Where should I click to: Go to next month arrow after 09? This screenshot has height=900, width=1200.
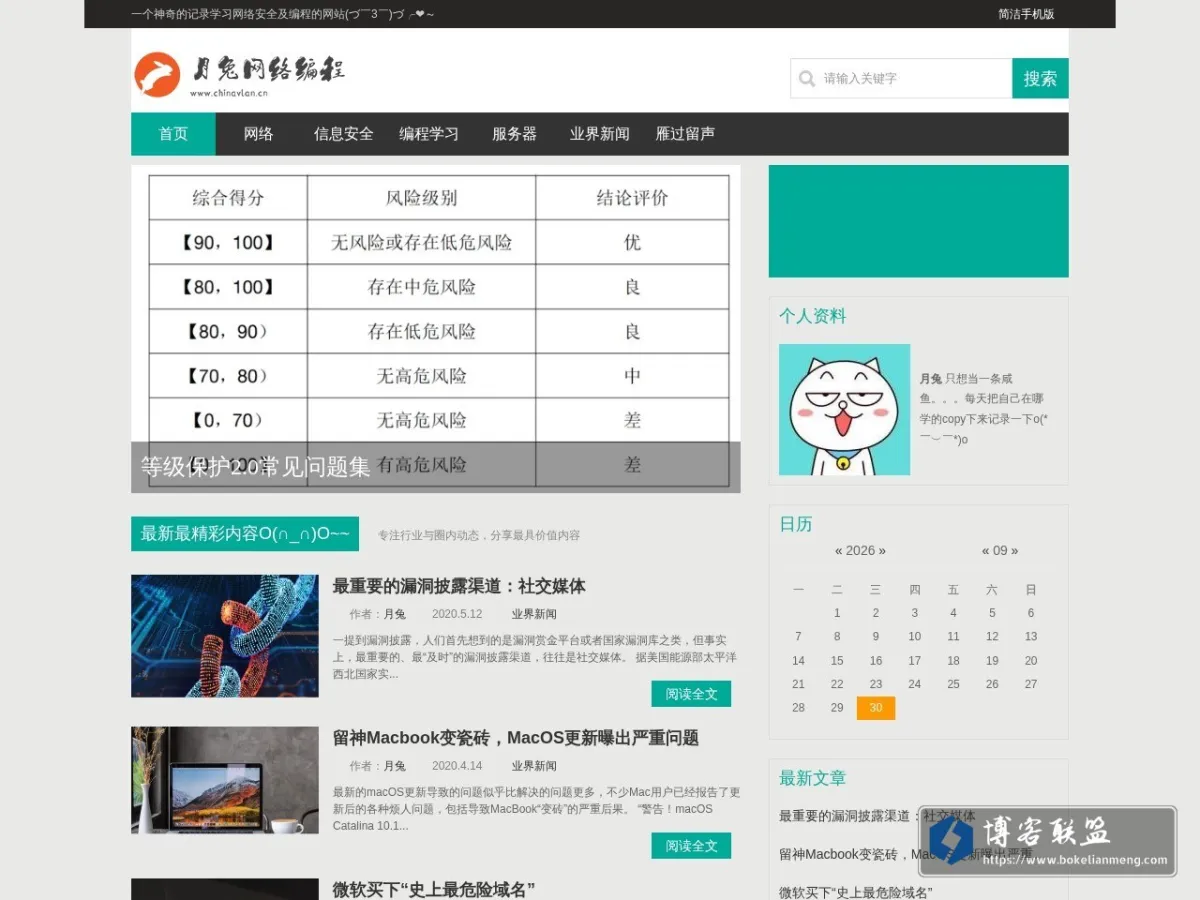click(x=1015, y=550)
